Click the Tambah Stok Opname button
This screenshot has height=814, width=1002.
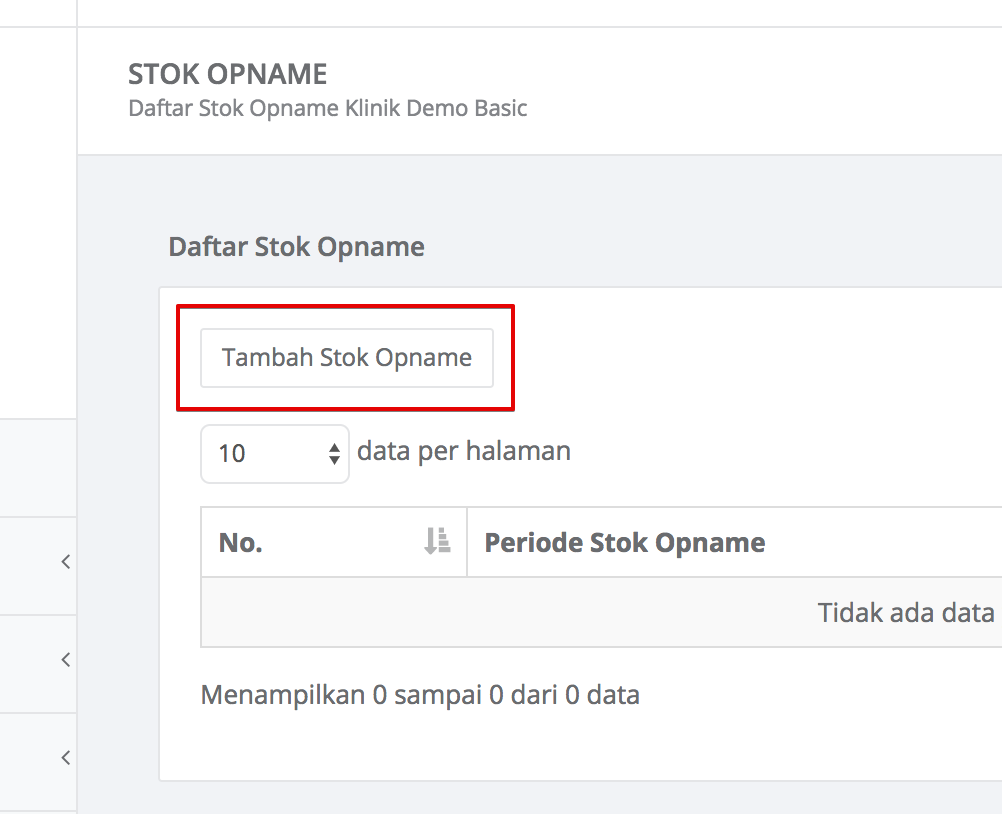[x=346, y=358]
